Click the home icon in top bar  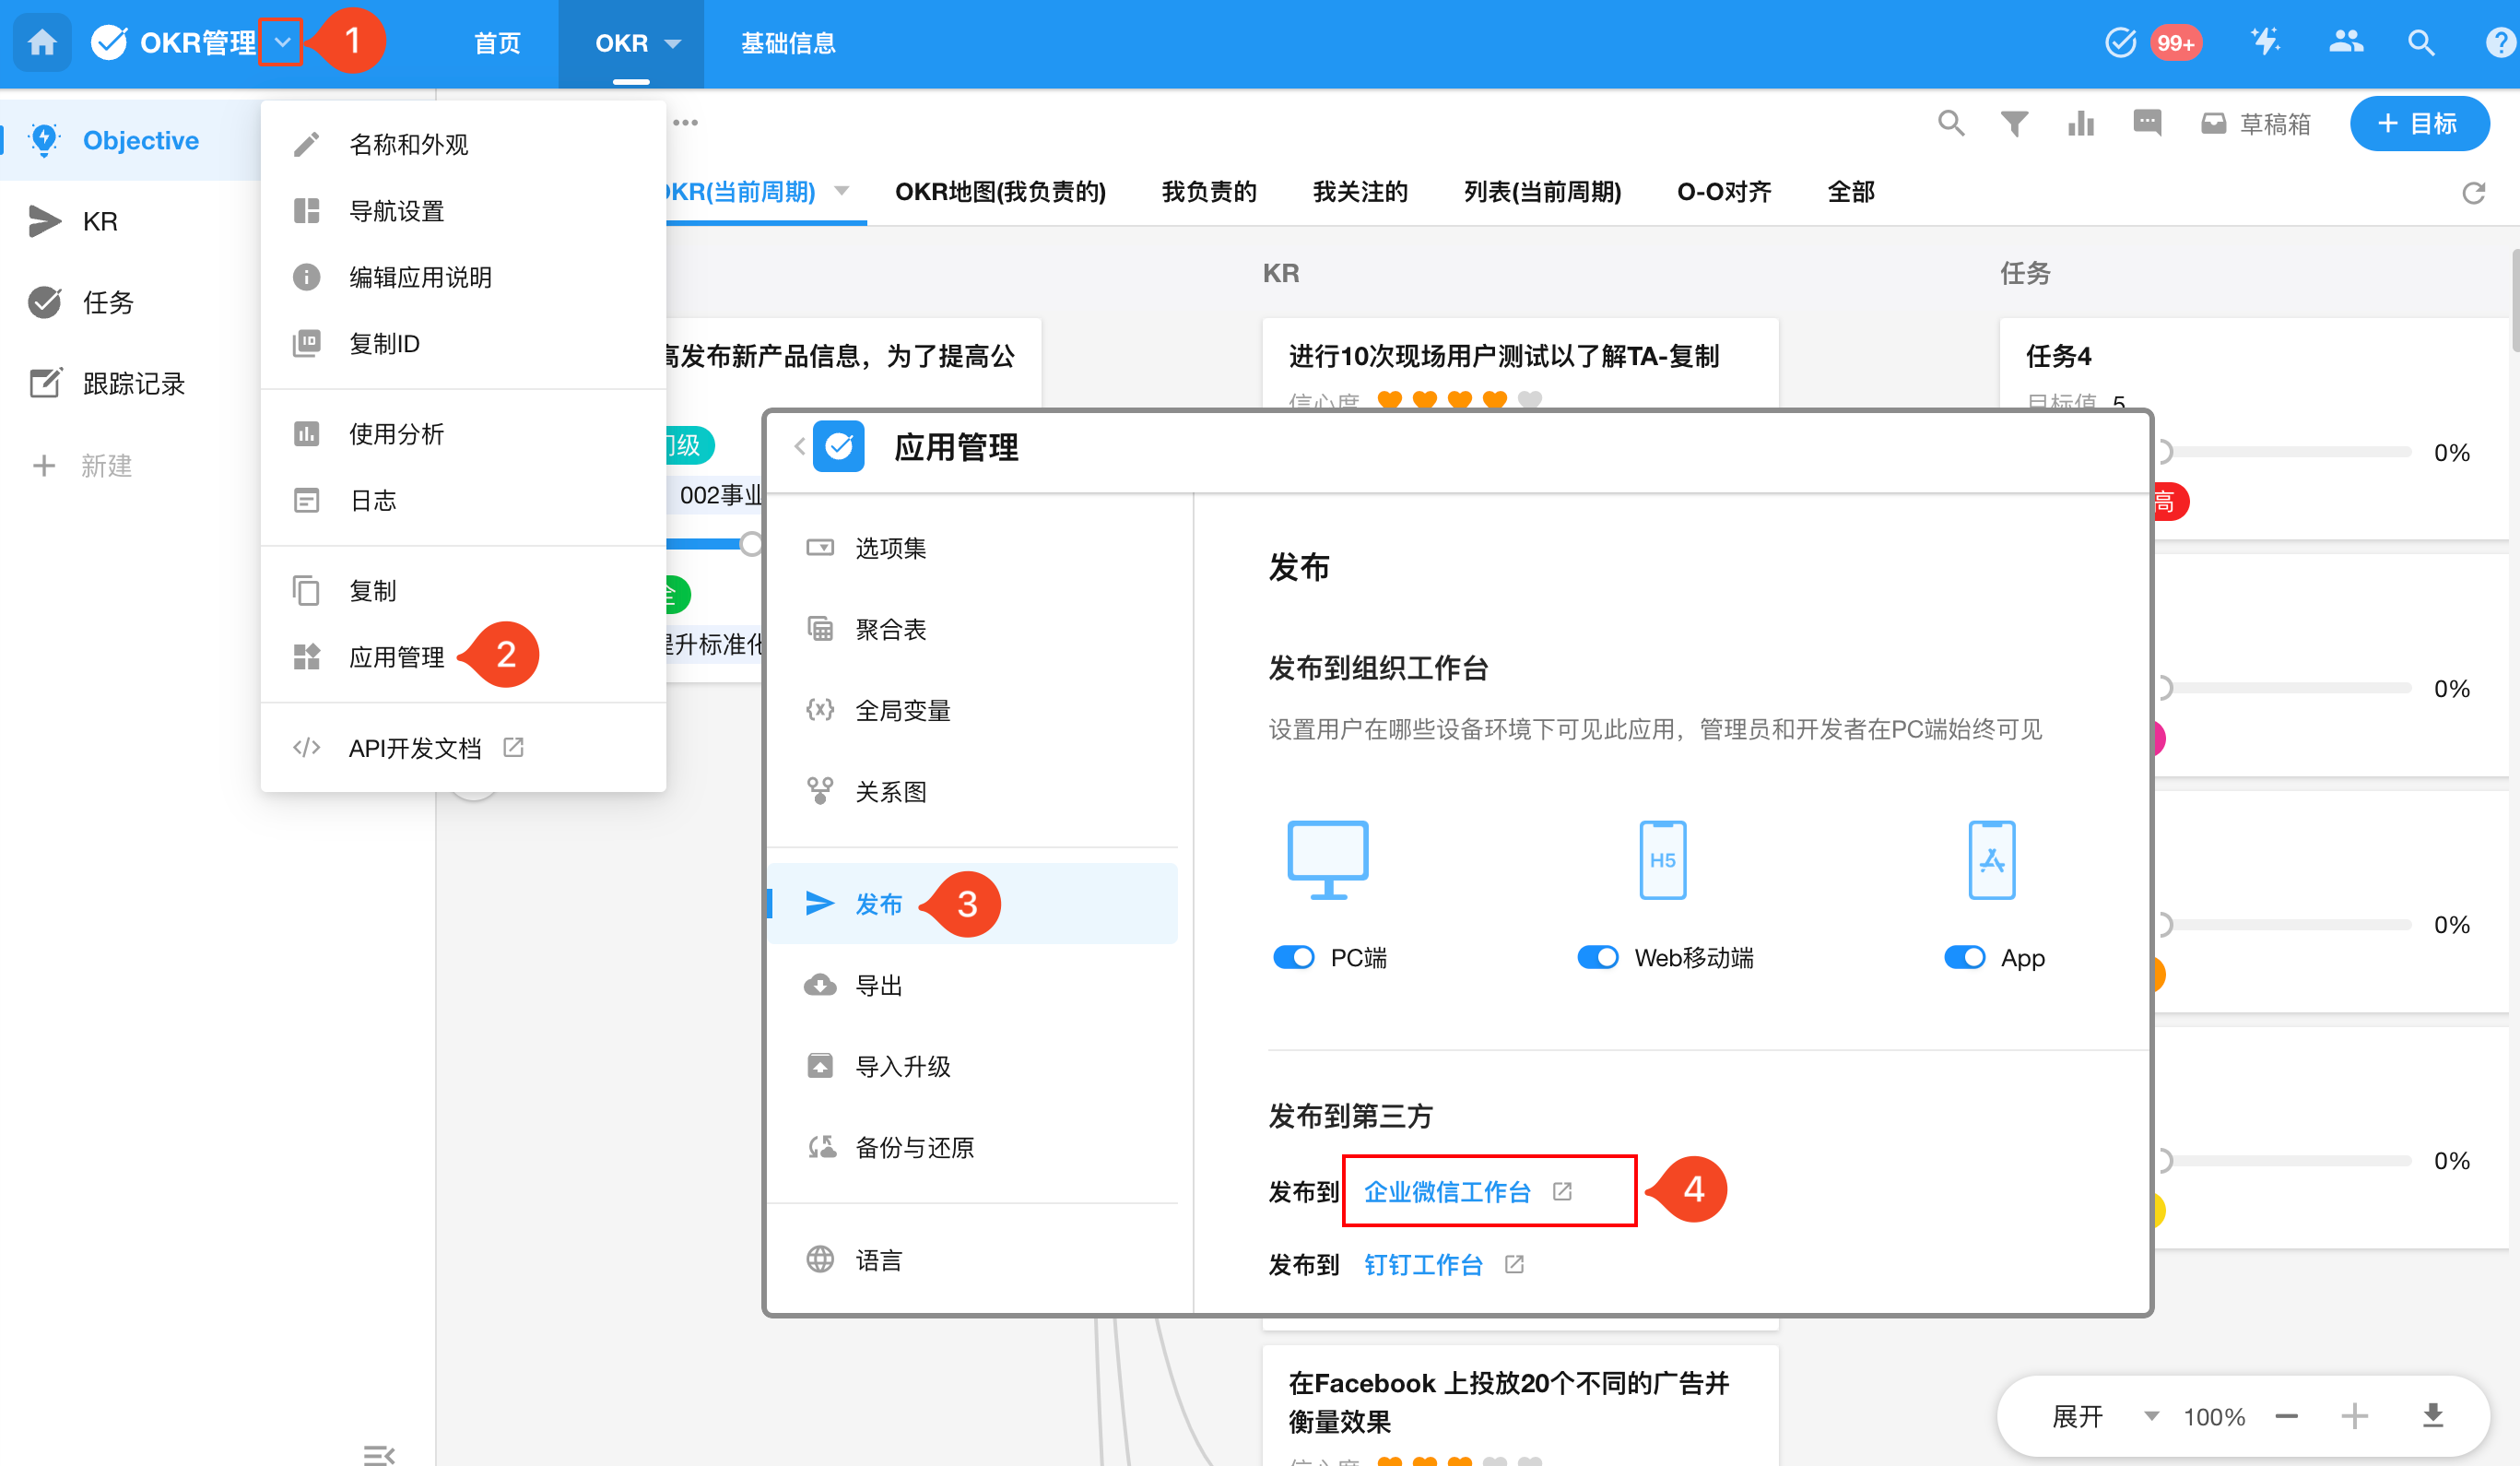(42, 43)
